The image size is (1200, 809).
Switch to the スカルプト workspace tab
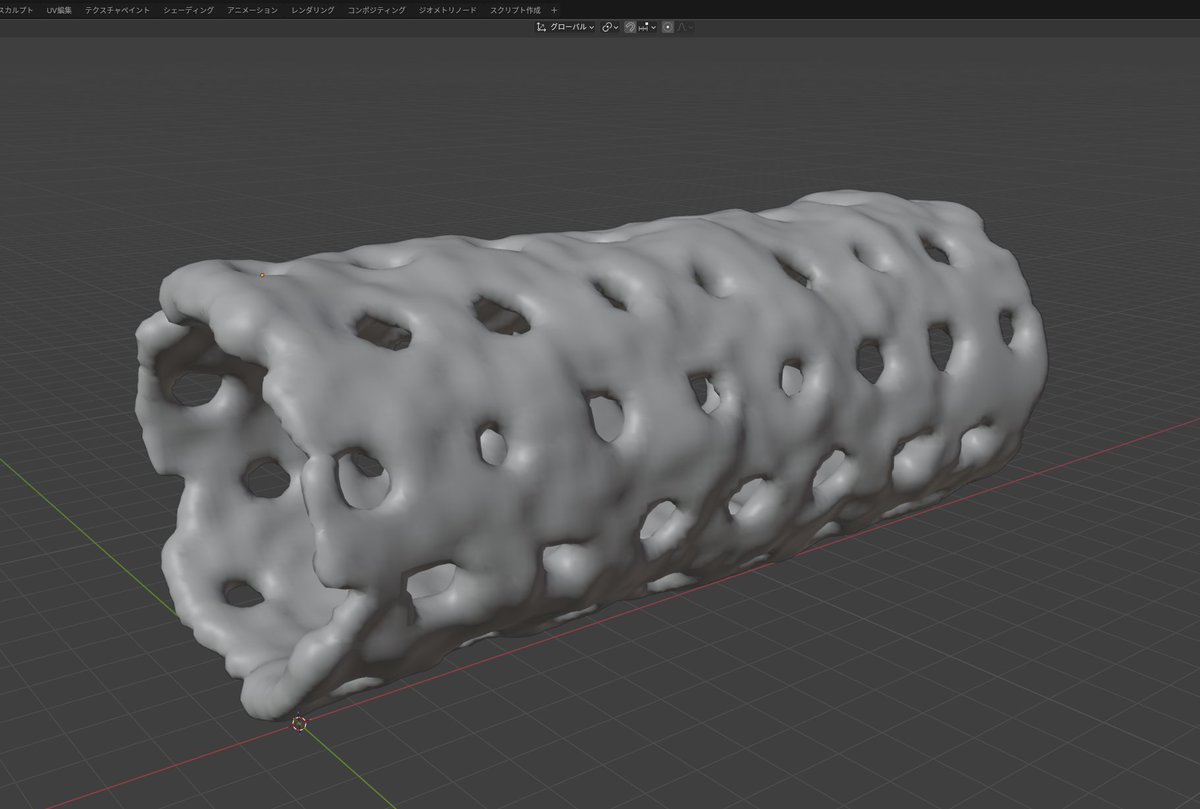pos(15,9)
